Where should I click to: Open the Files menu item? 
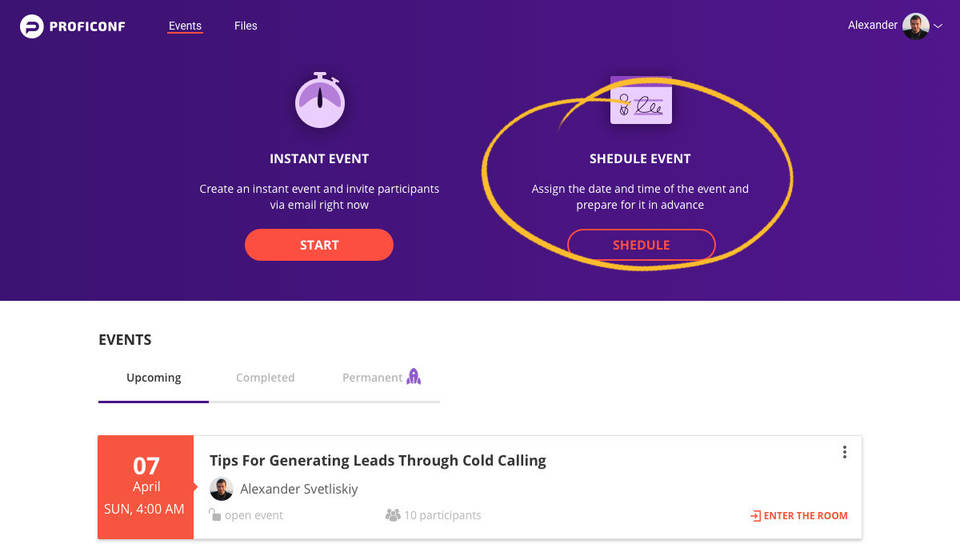(x=246, y=26)
